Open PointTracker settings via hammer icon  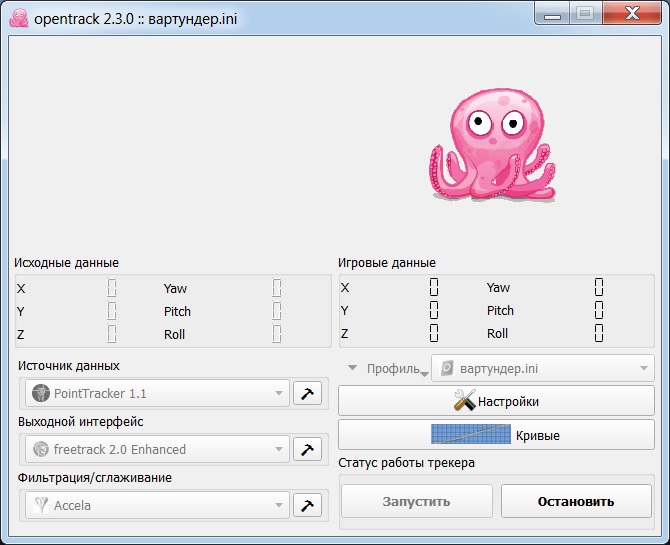307,393
